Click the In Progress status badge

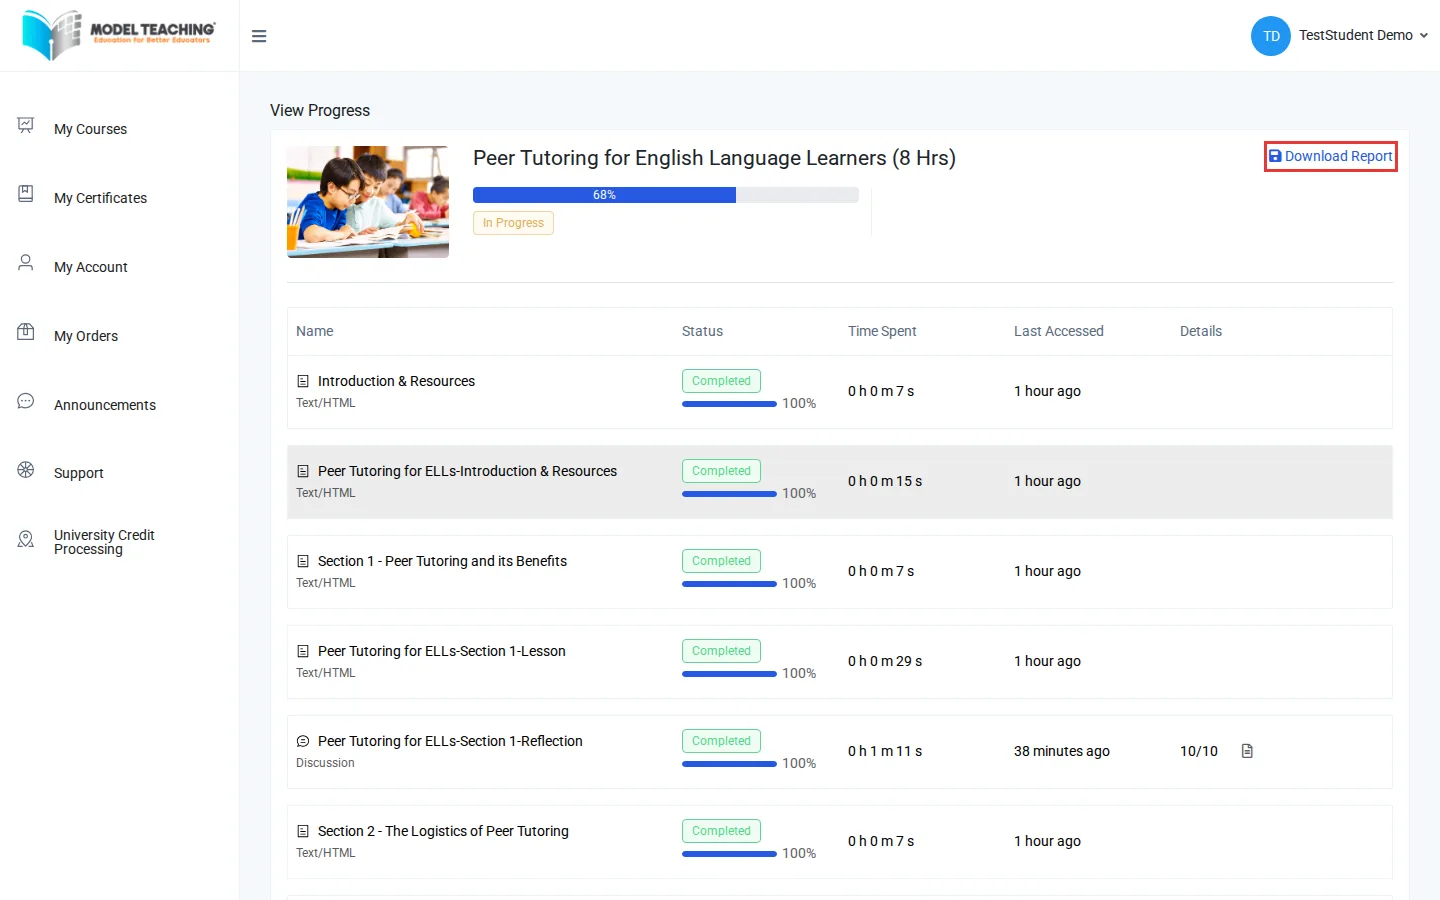[x=513, y=223]
